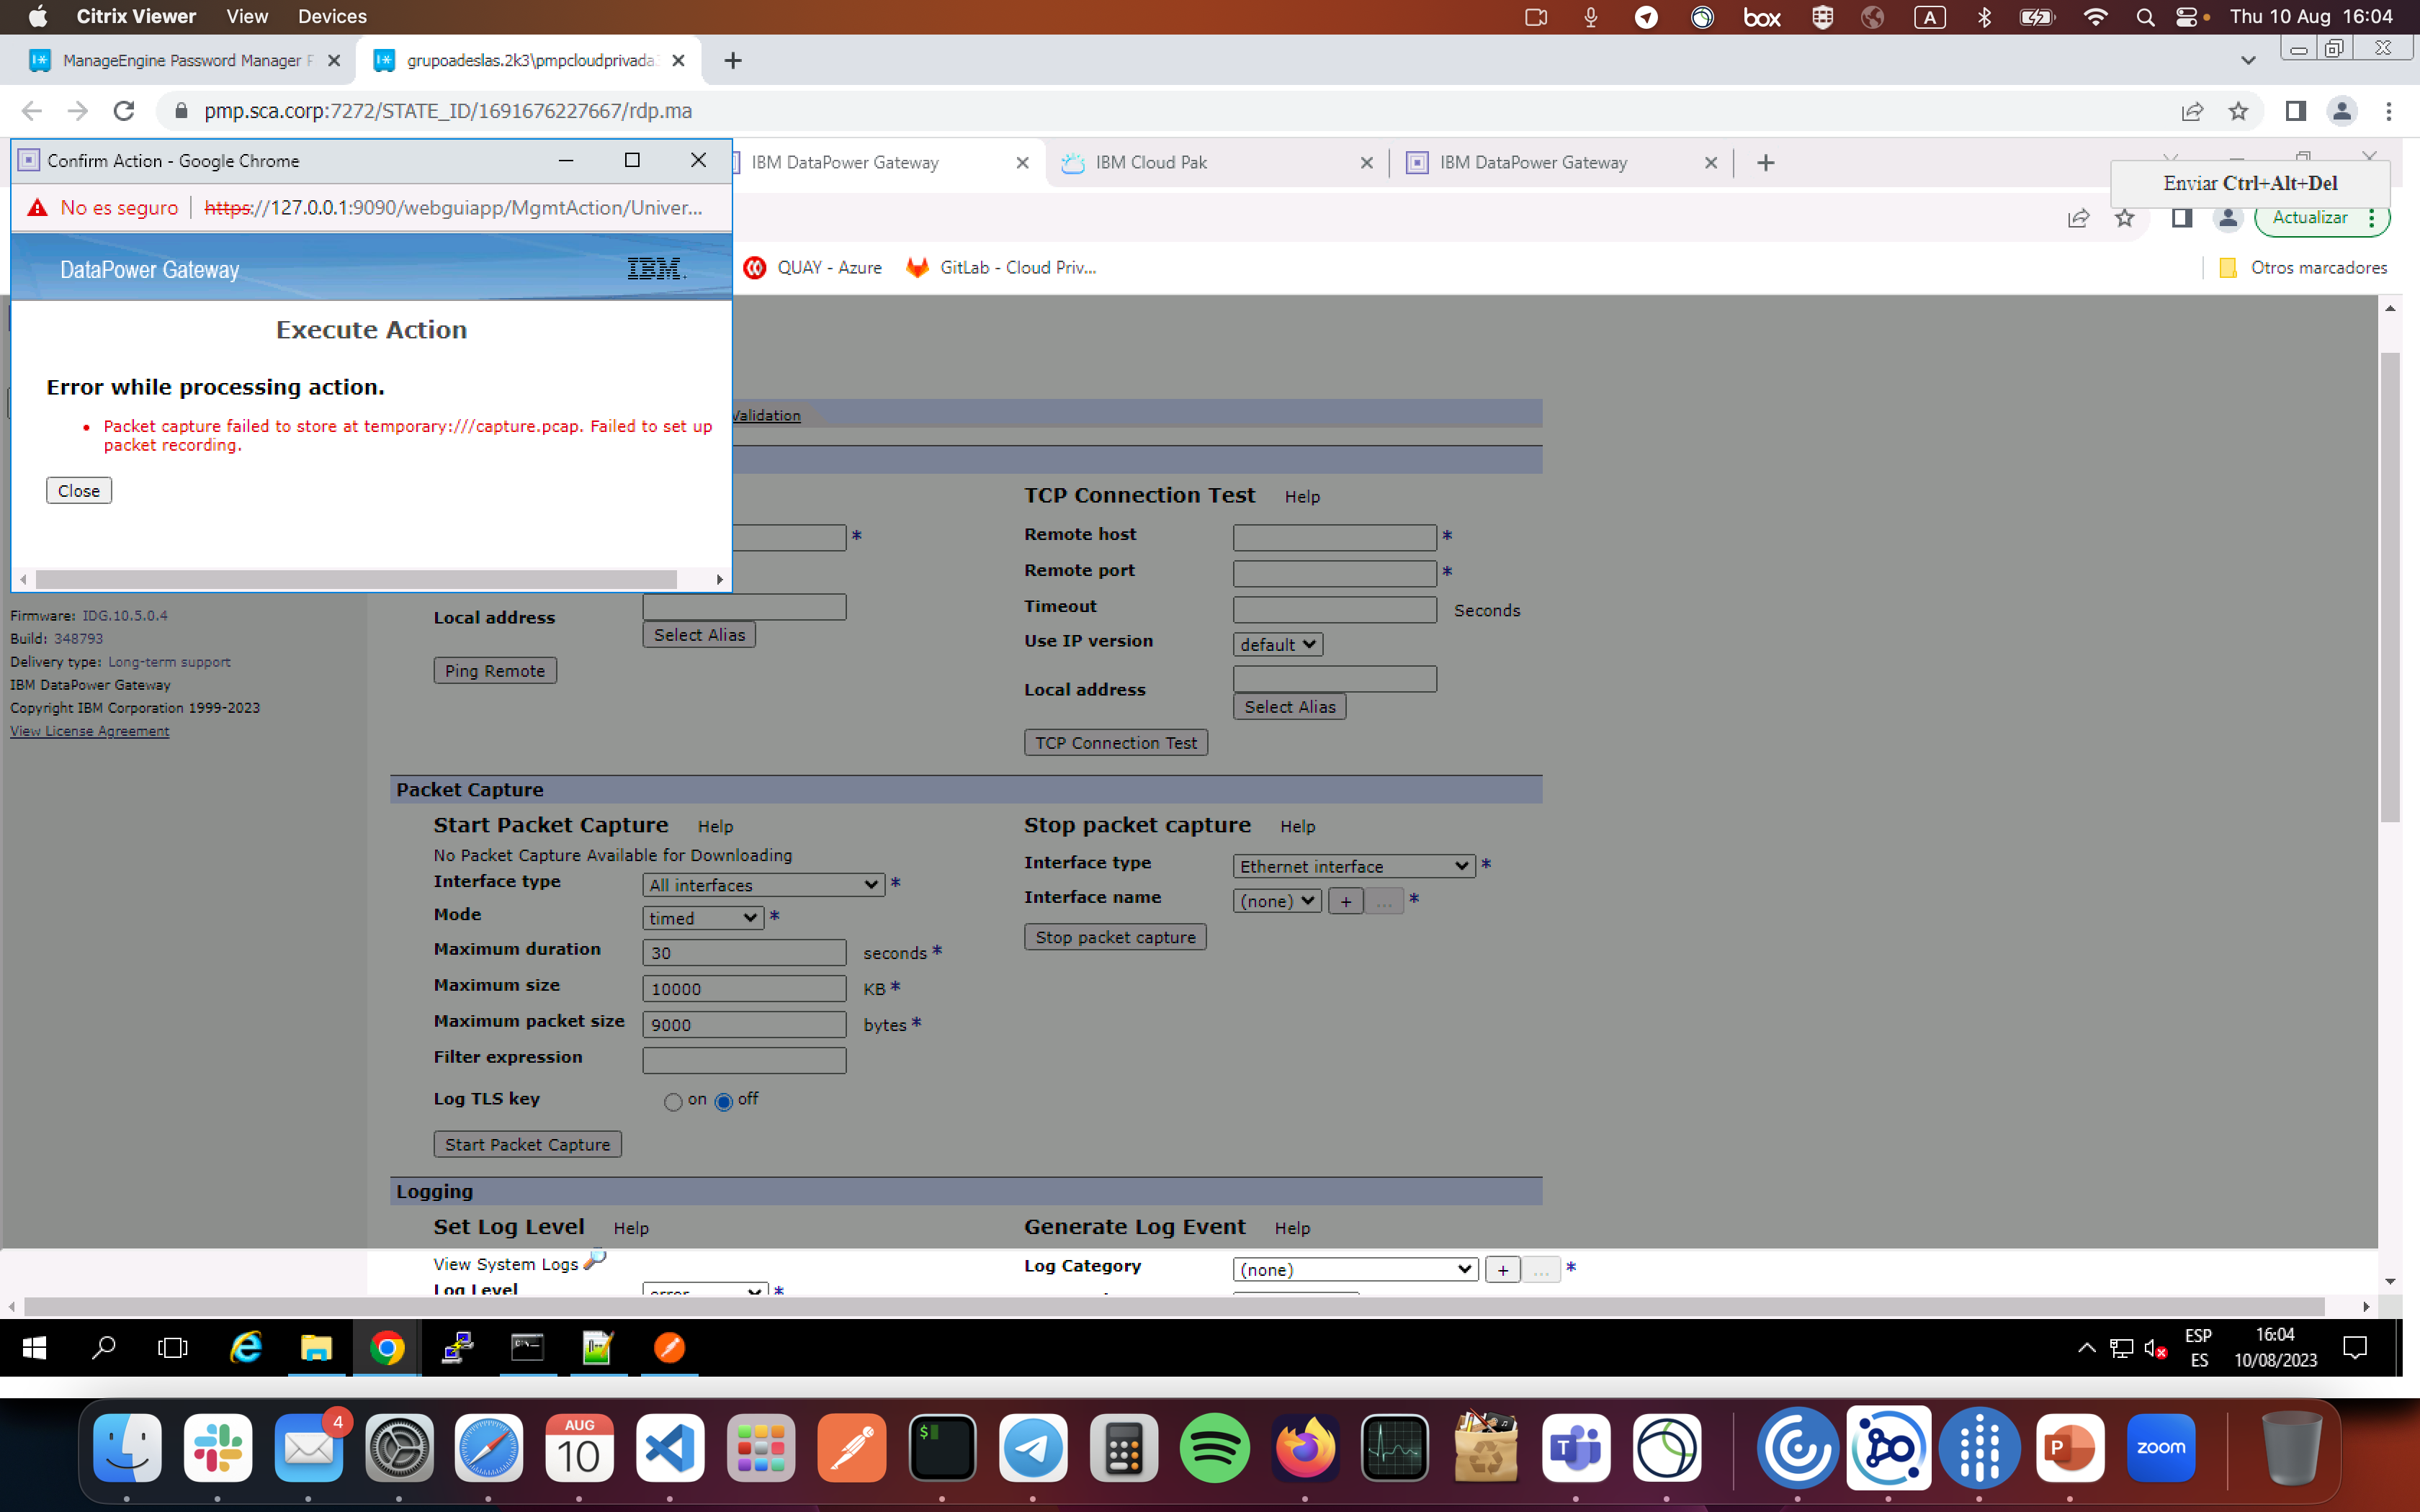Reload the outer Chrome page

(124, 111)
